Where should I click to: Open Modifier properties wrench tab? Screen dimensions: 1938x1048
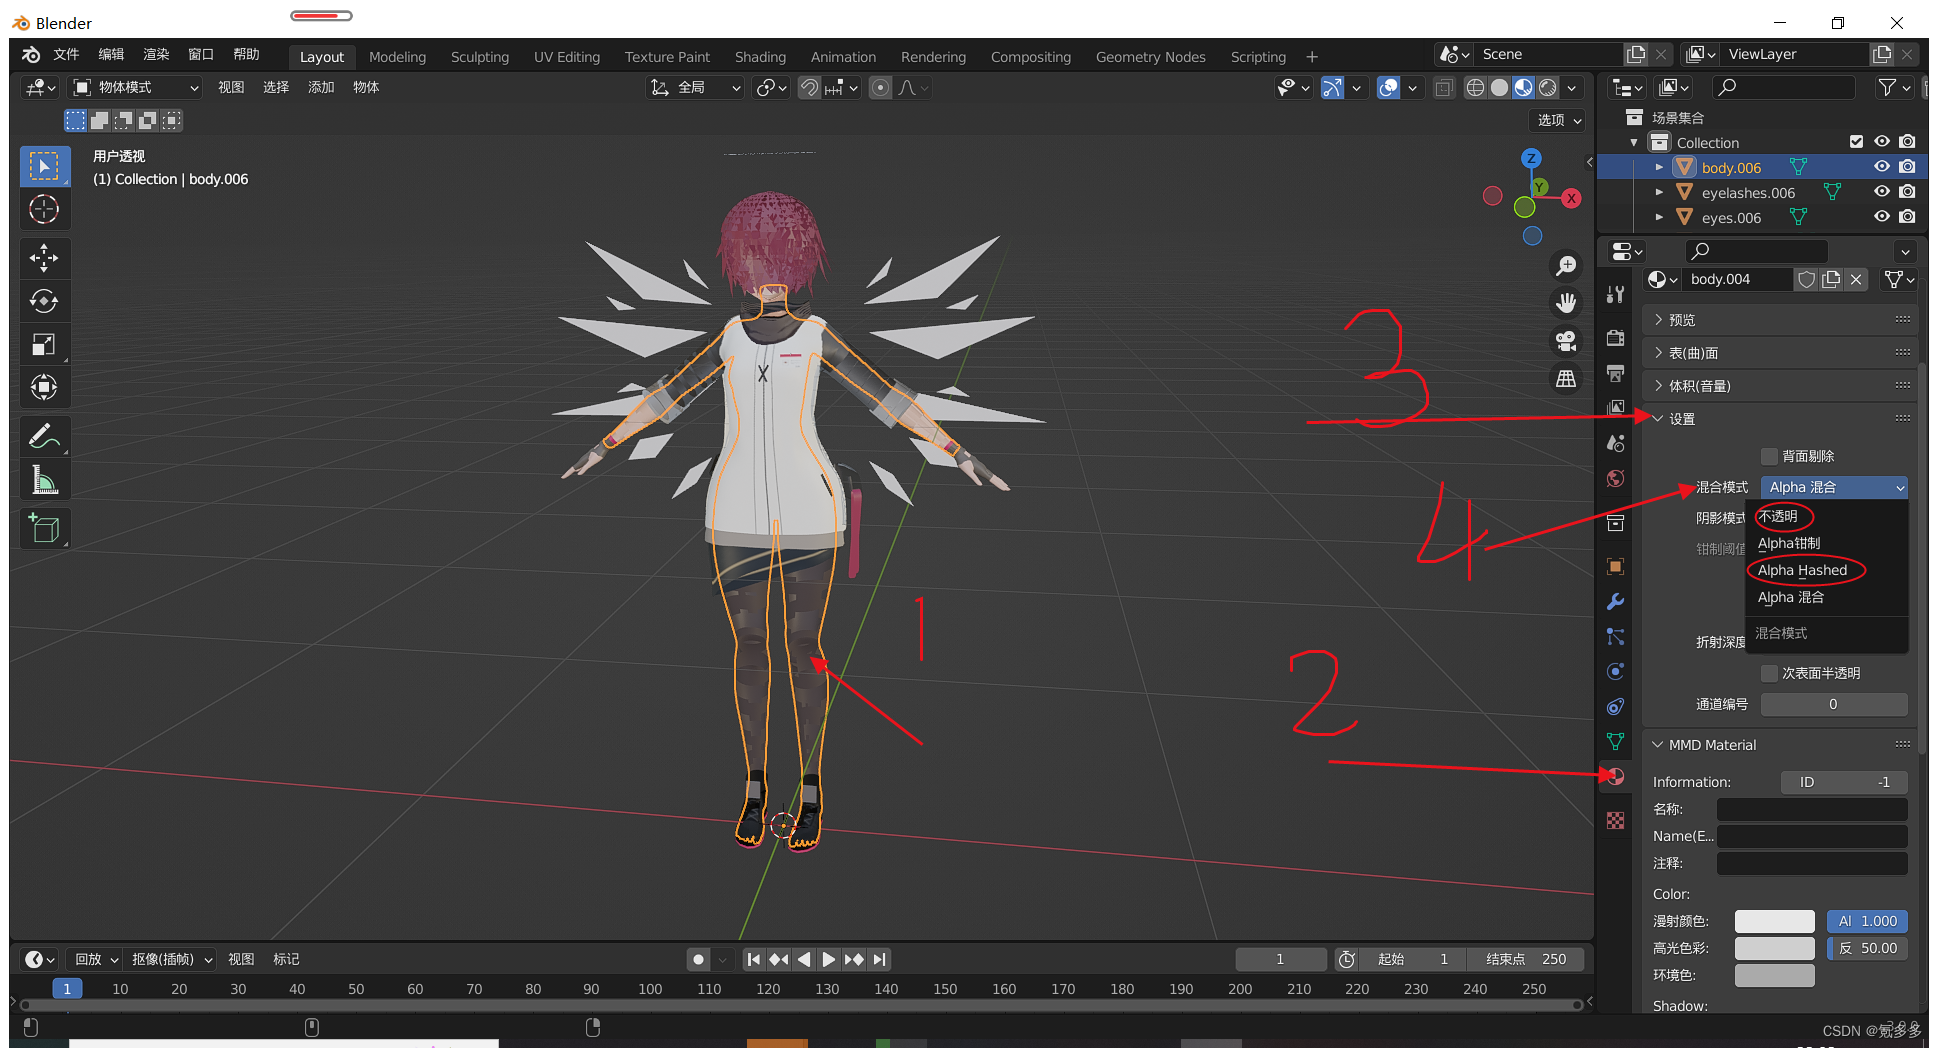(x=1615, y=602)
